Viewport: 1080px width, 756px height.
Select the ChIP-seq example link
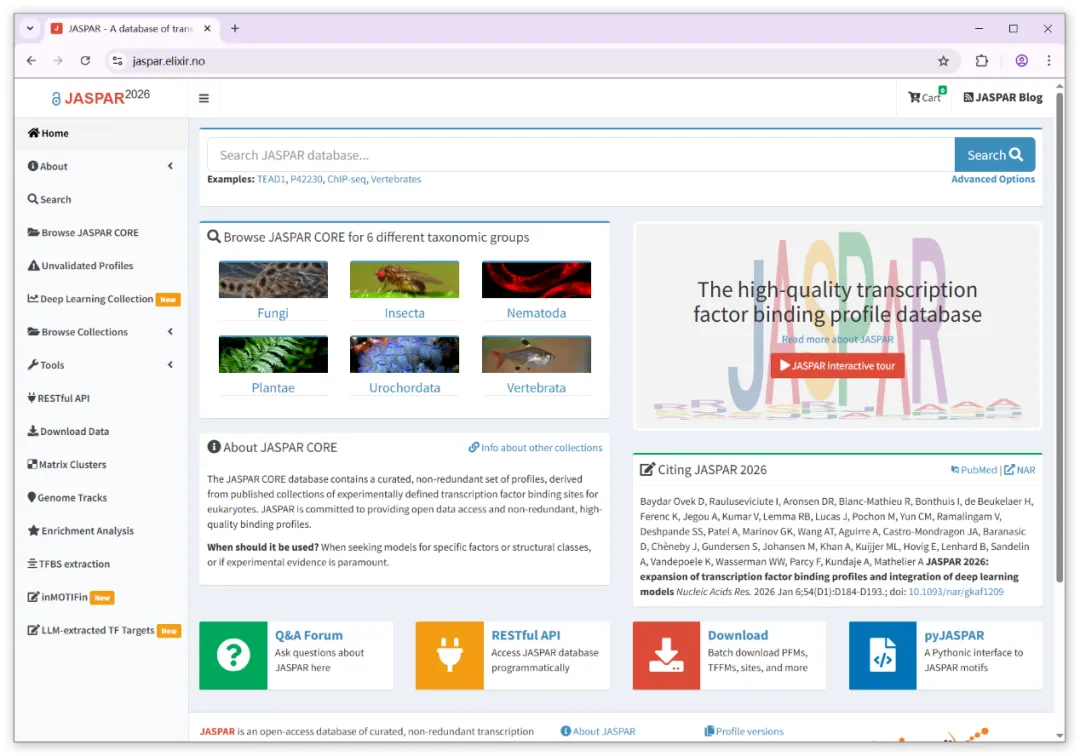pyautogui.click(x=346, y=179)
